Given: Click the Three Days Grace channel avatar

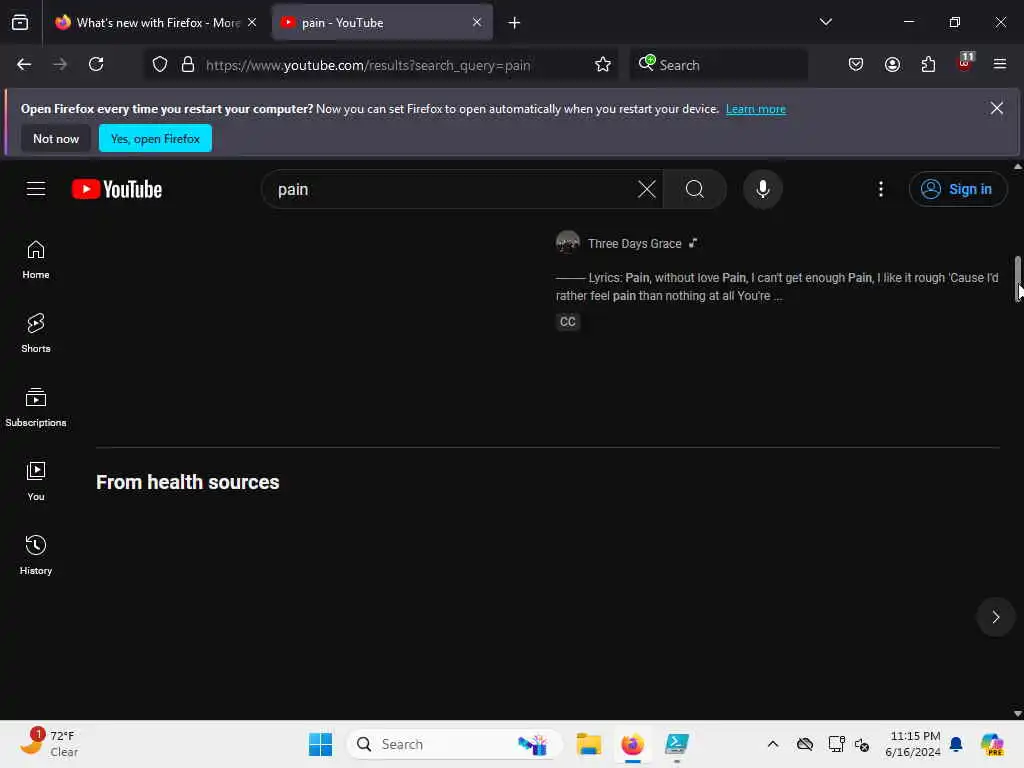Looking at the screenshot, I should (x=568, y=243).
